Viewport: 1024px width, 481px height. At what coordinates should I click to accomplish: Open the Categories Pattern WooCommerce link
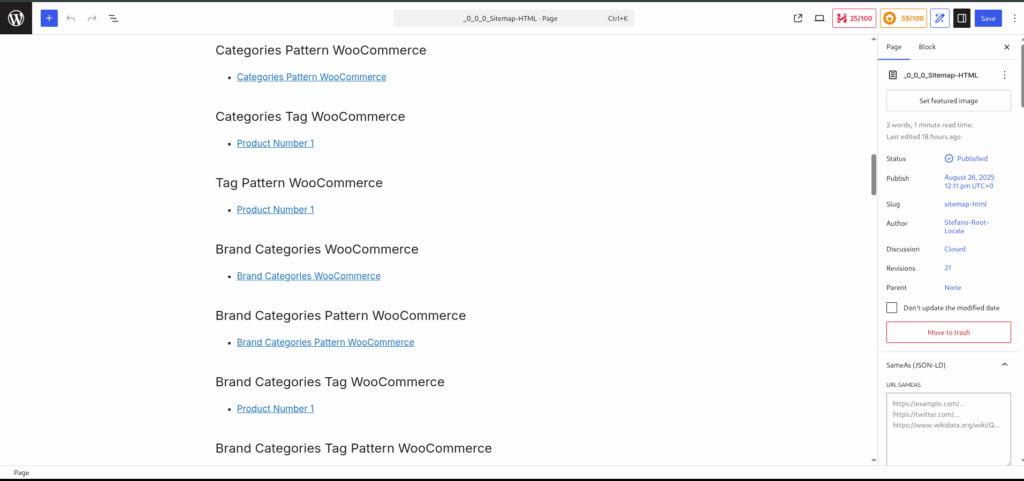[x=312, y=76]
